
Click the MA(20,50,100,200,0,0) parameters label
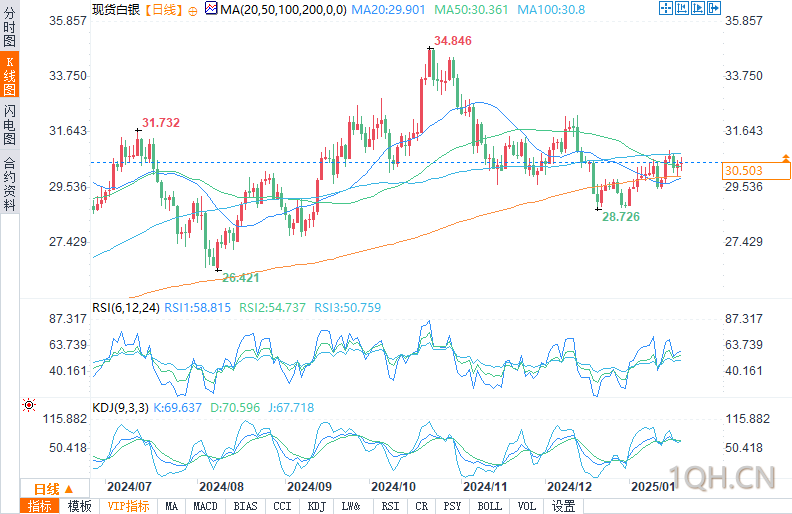283,9
